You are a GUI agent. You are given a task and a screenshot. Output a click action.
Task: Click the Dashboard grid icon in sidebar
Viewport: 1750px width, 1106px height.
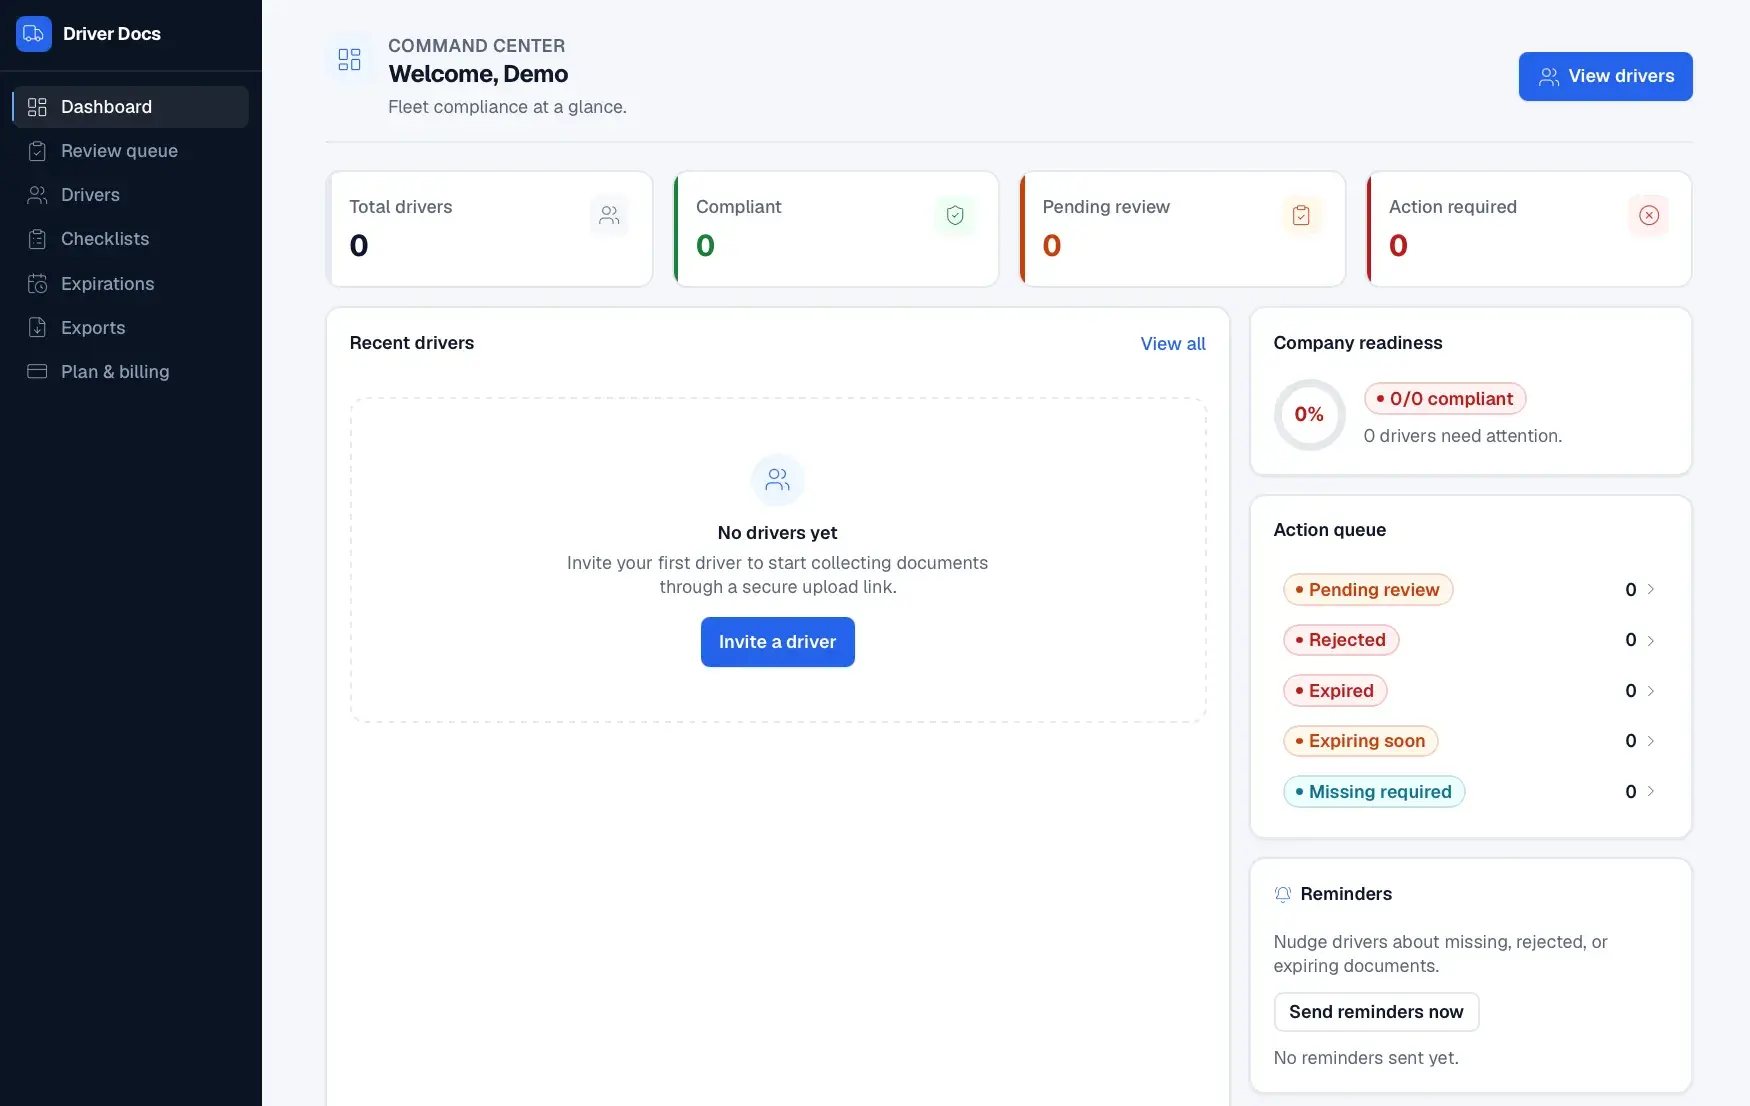[37, 107]
